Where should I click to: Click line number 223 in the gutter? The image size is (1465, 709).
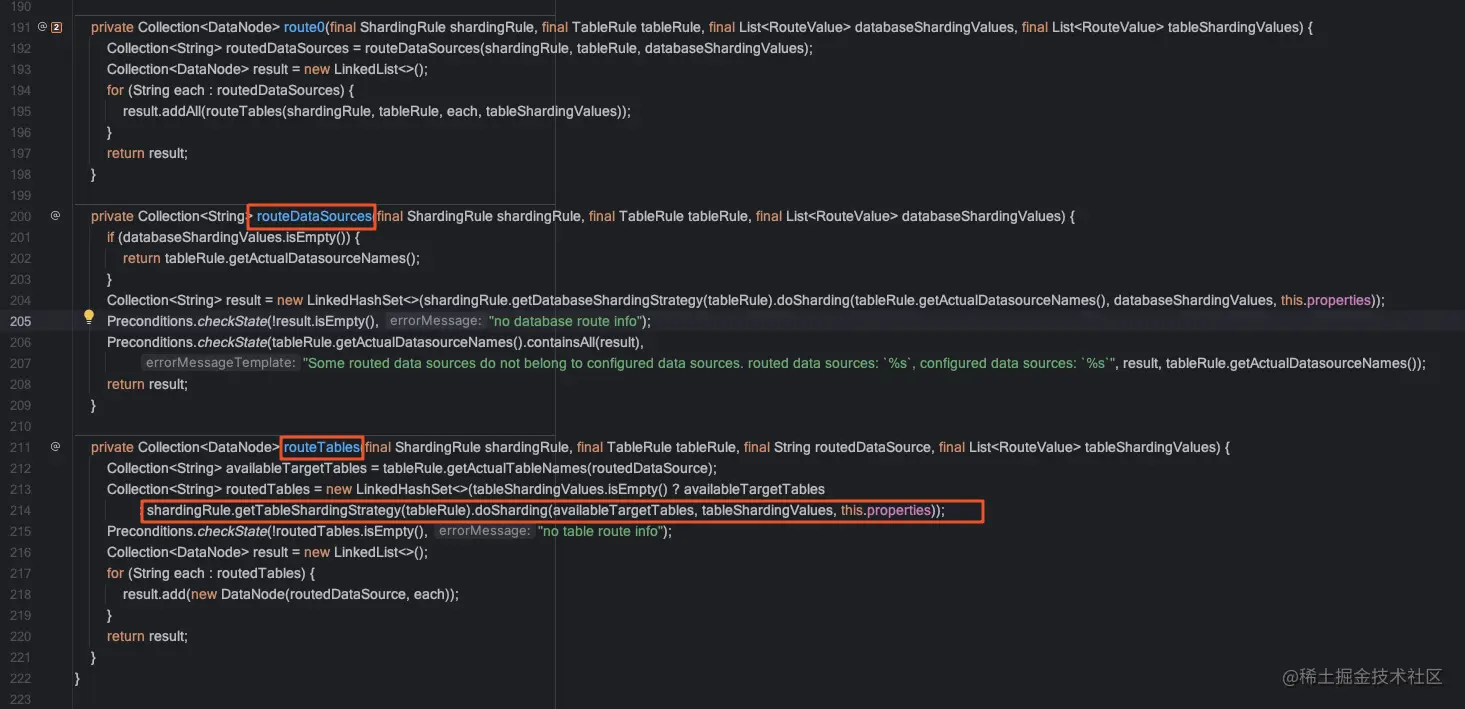coord(20,699)
